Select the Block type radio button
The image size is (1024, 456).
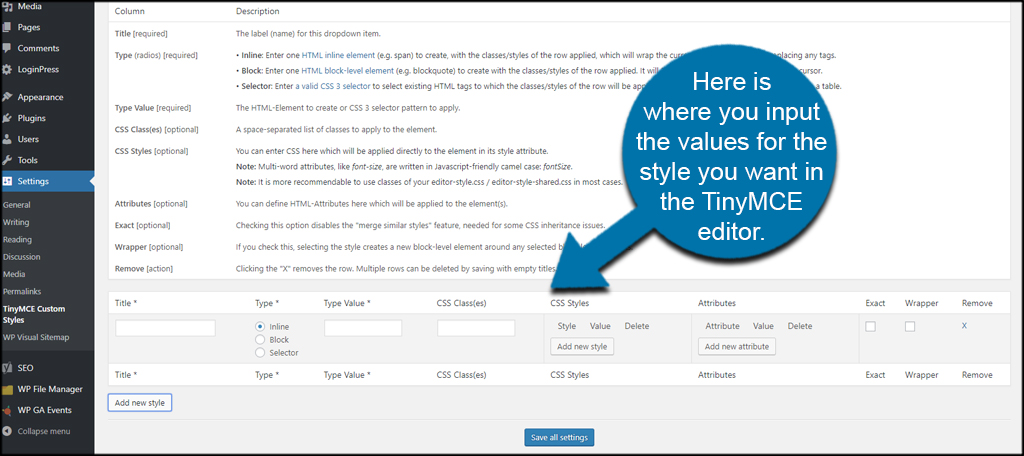pos(260,339)
